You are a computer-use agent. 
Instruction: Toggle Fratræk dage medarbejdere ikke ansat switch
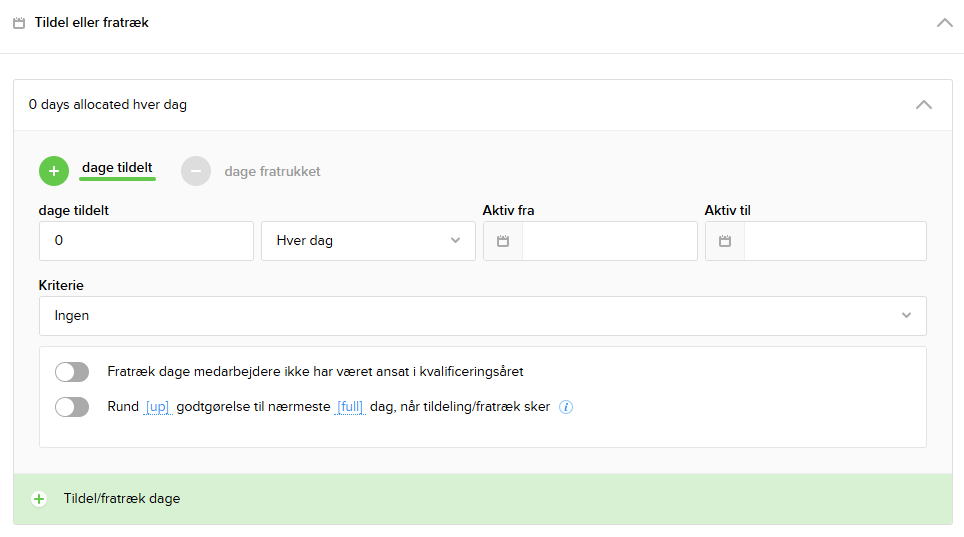coord(72,372)
